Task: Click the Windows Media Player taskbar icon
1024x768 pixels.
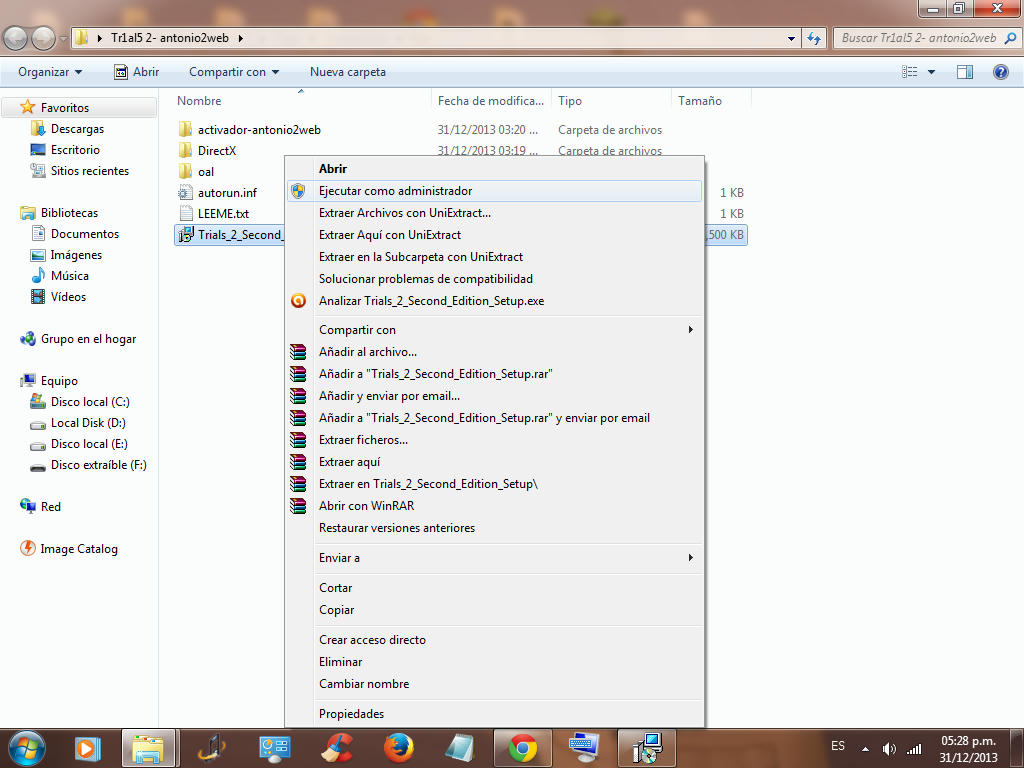Action: (88, 747)
